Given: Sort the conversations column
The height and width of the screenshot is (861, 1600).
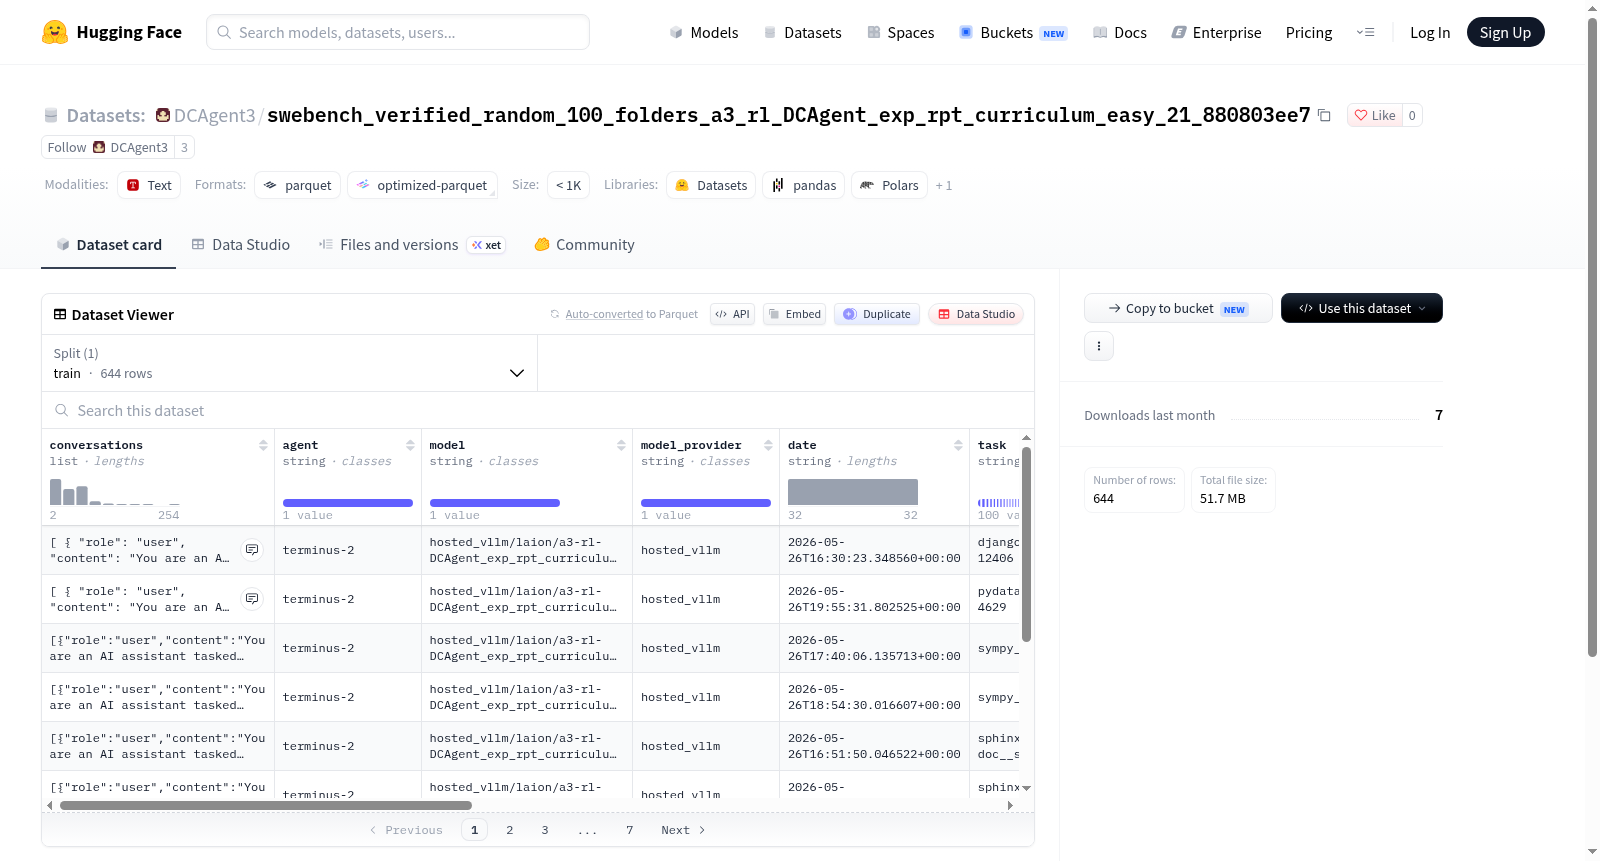Looking at the screenshot, I should click(x=263, y=445).
